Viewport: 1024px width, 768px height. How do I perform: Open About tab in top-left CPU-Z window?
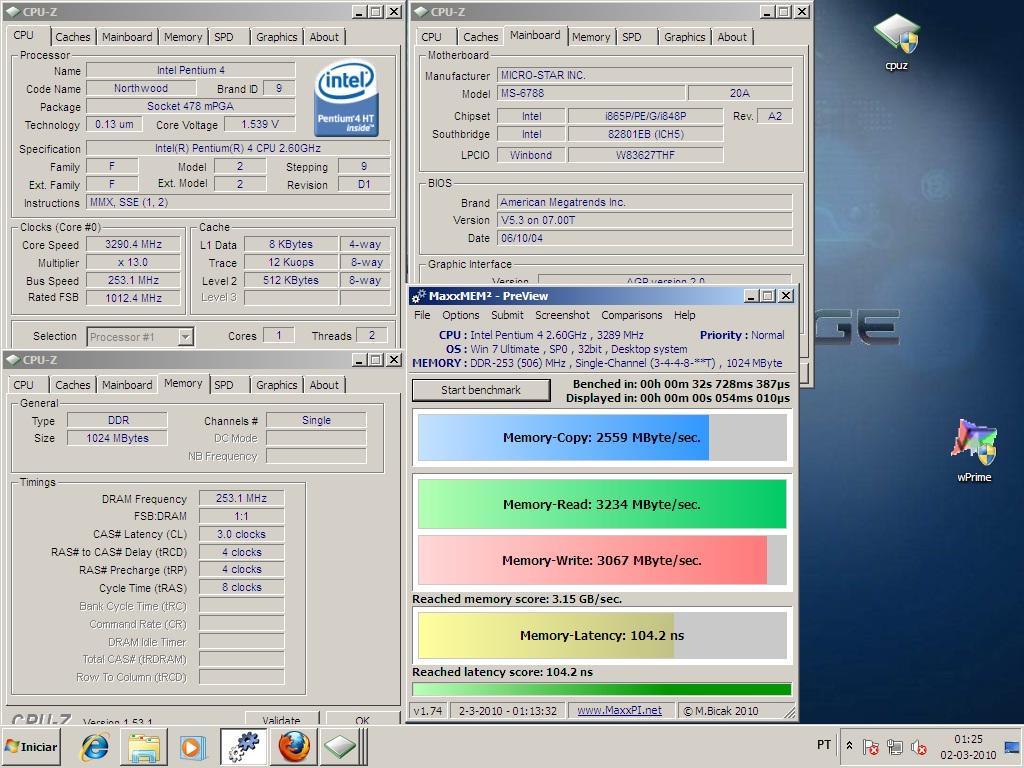(x=324, y=37)
